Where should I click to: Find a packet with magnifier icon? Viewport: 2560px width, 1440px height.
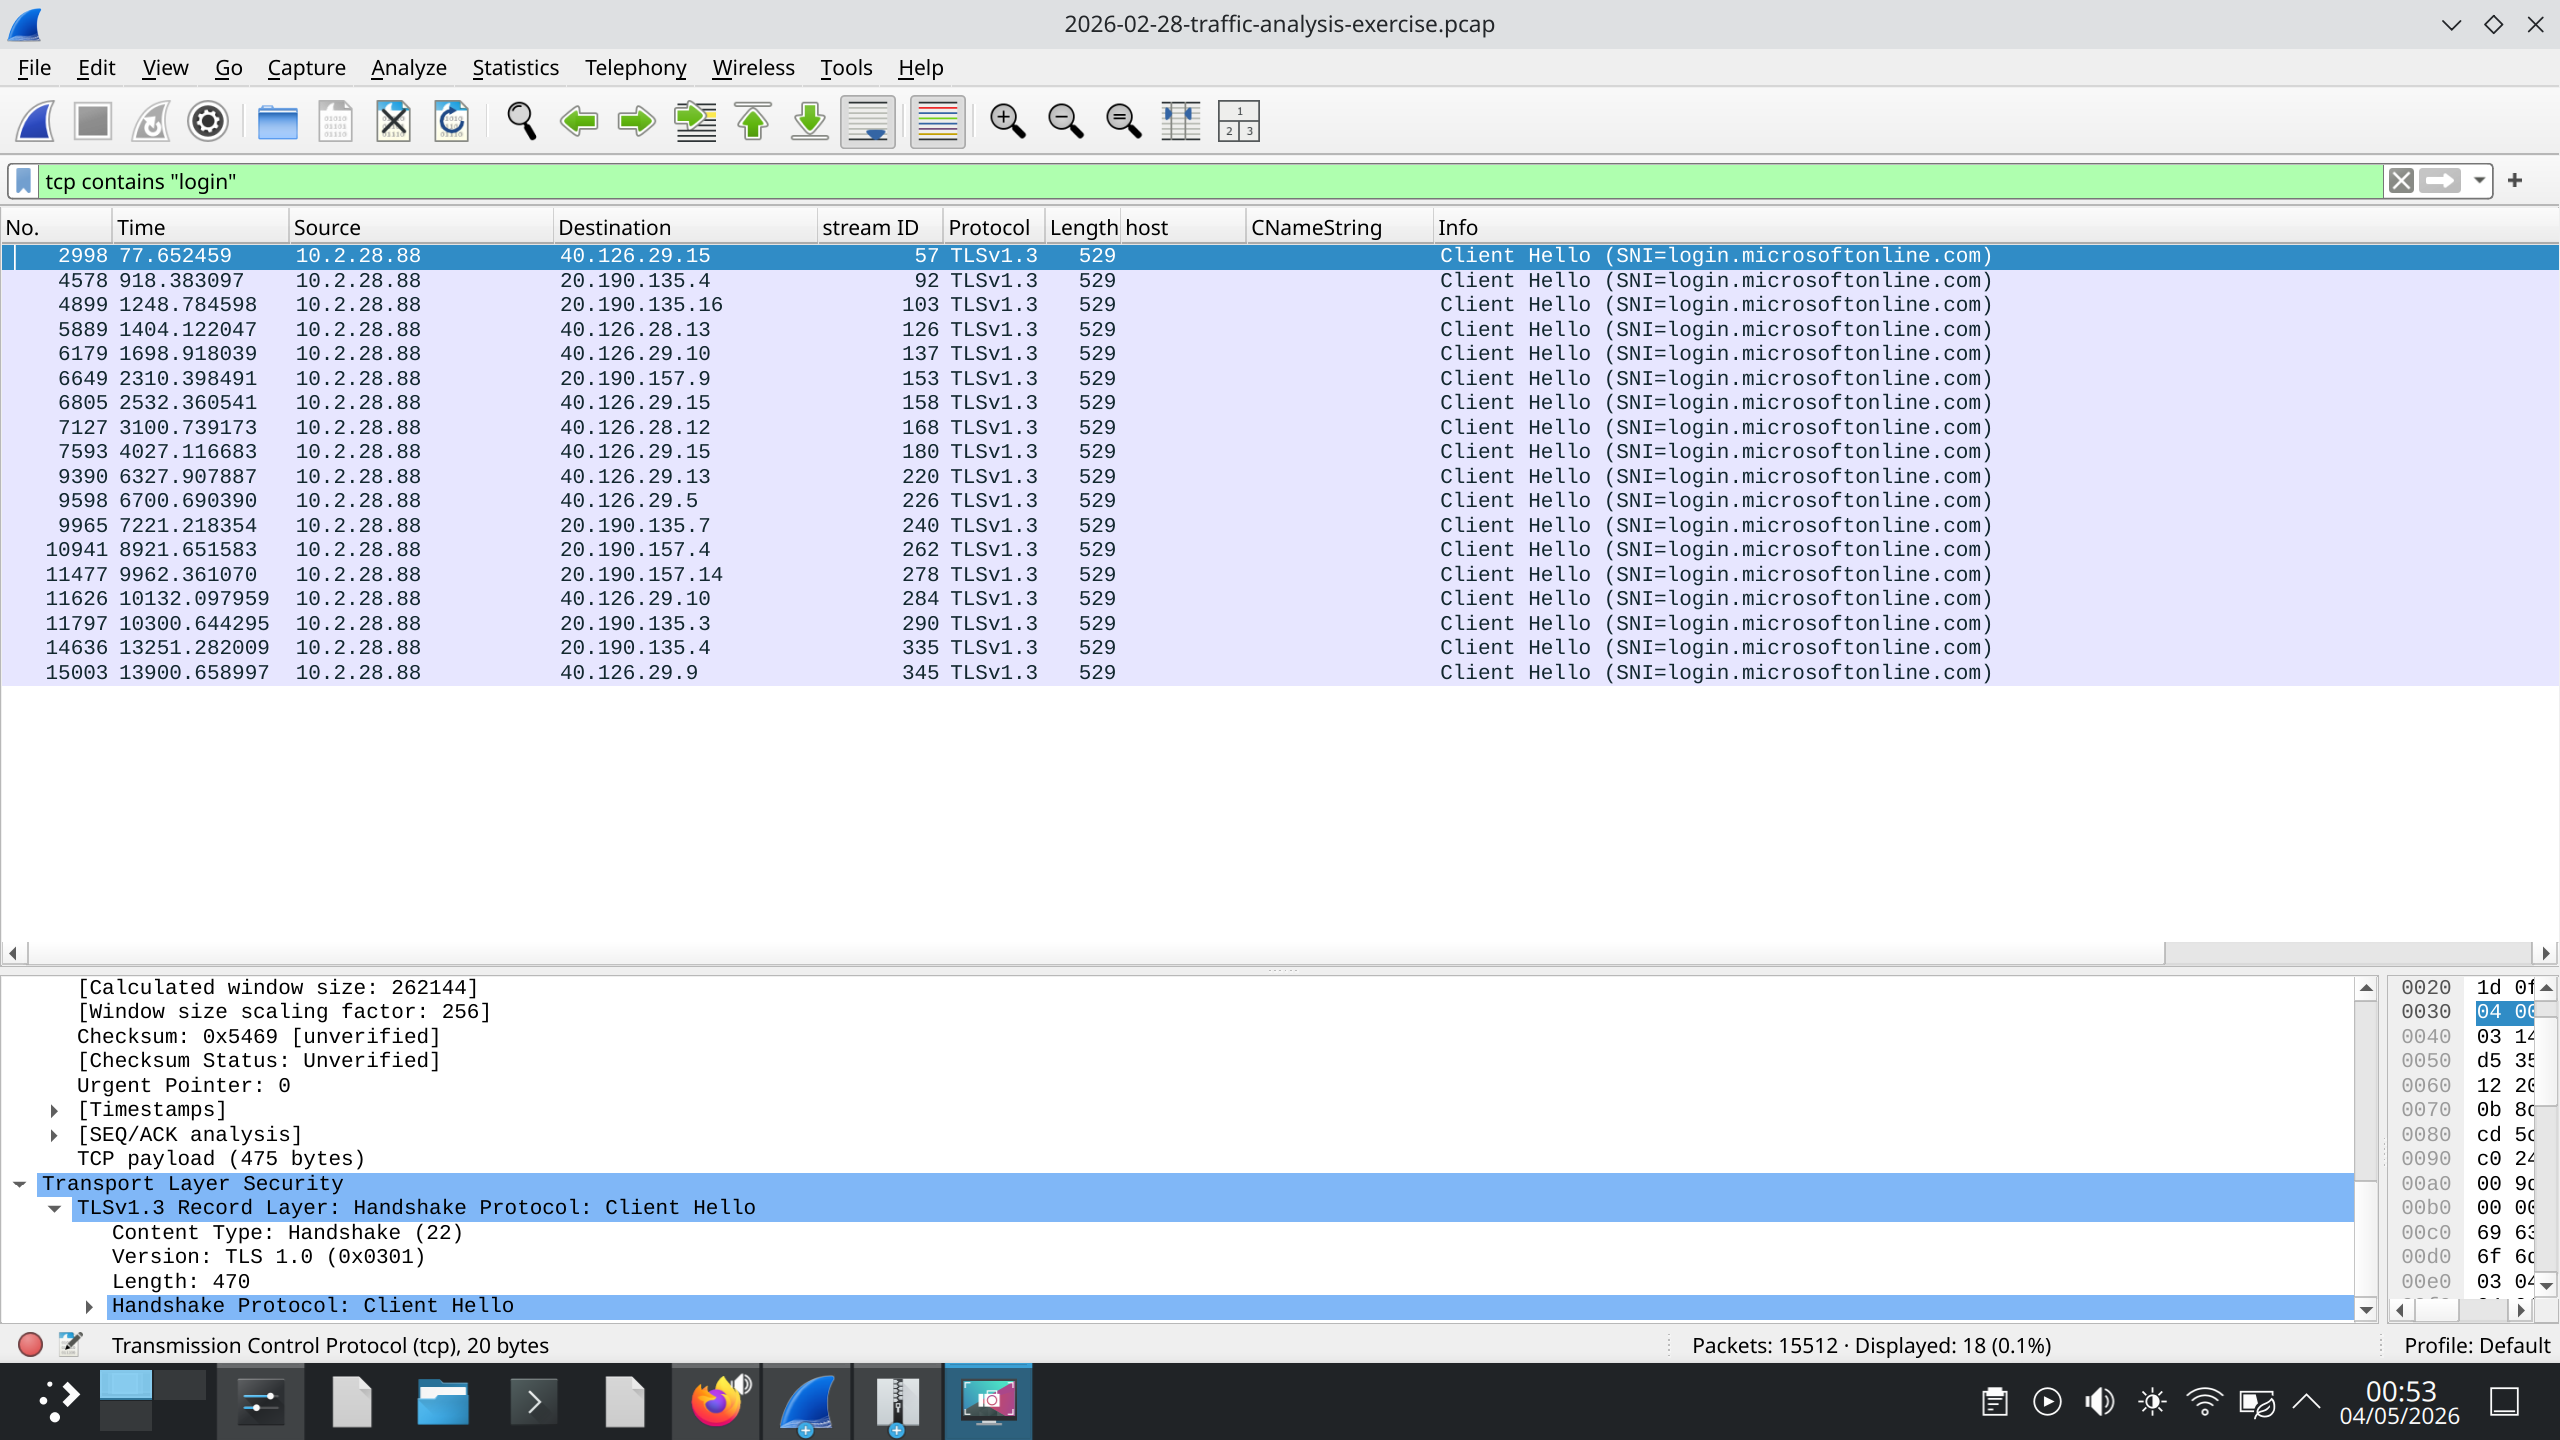point(521,122)
